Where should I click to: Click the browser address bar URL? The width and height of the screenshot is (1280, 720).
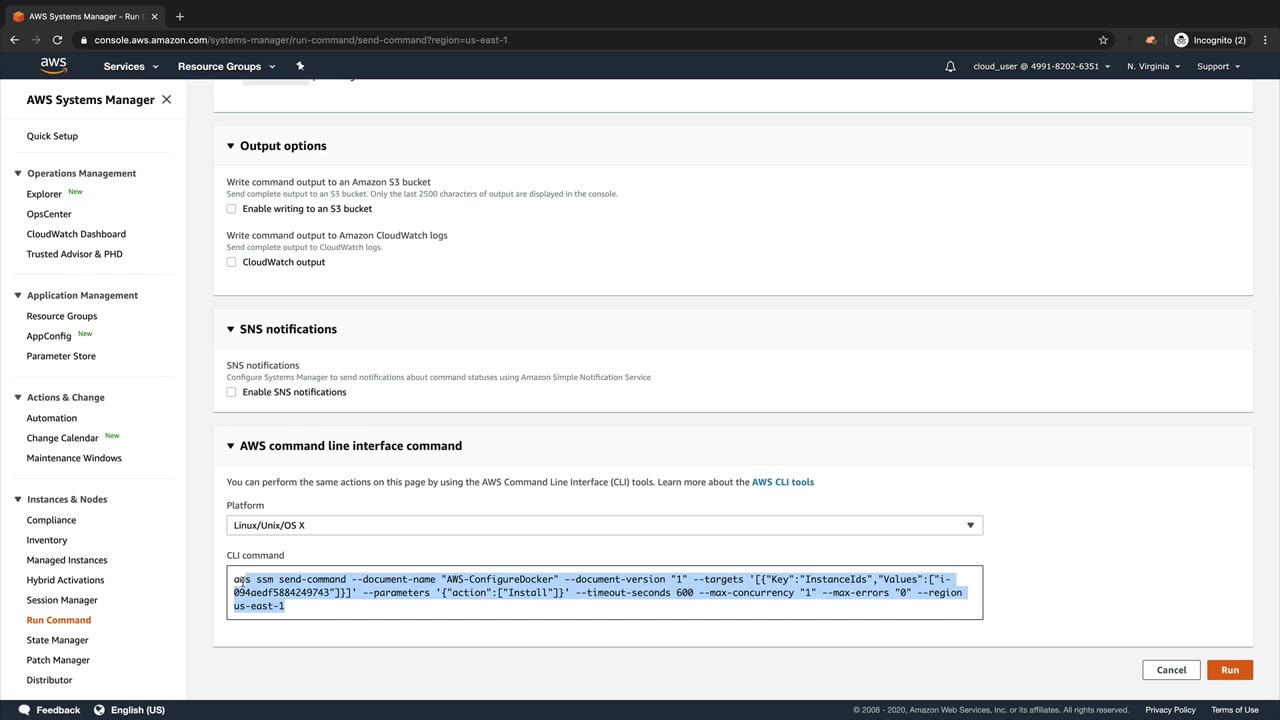point(301,40)
